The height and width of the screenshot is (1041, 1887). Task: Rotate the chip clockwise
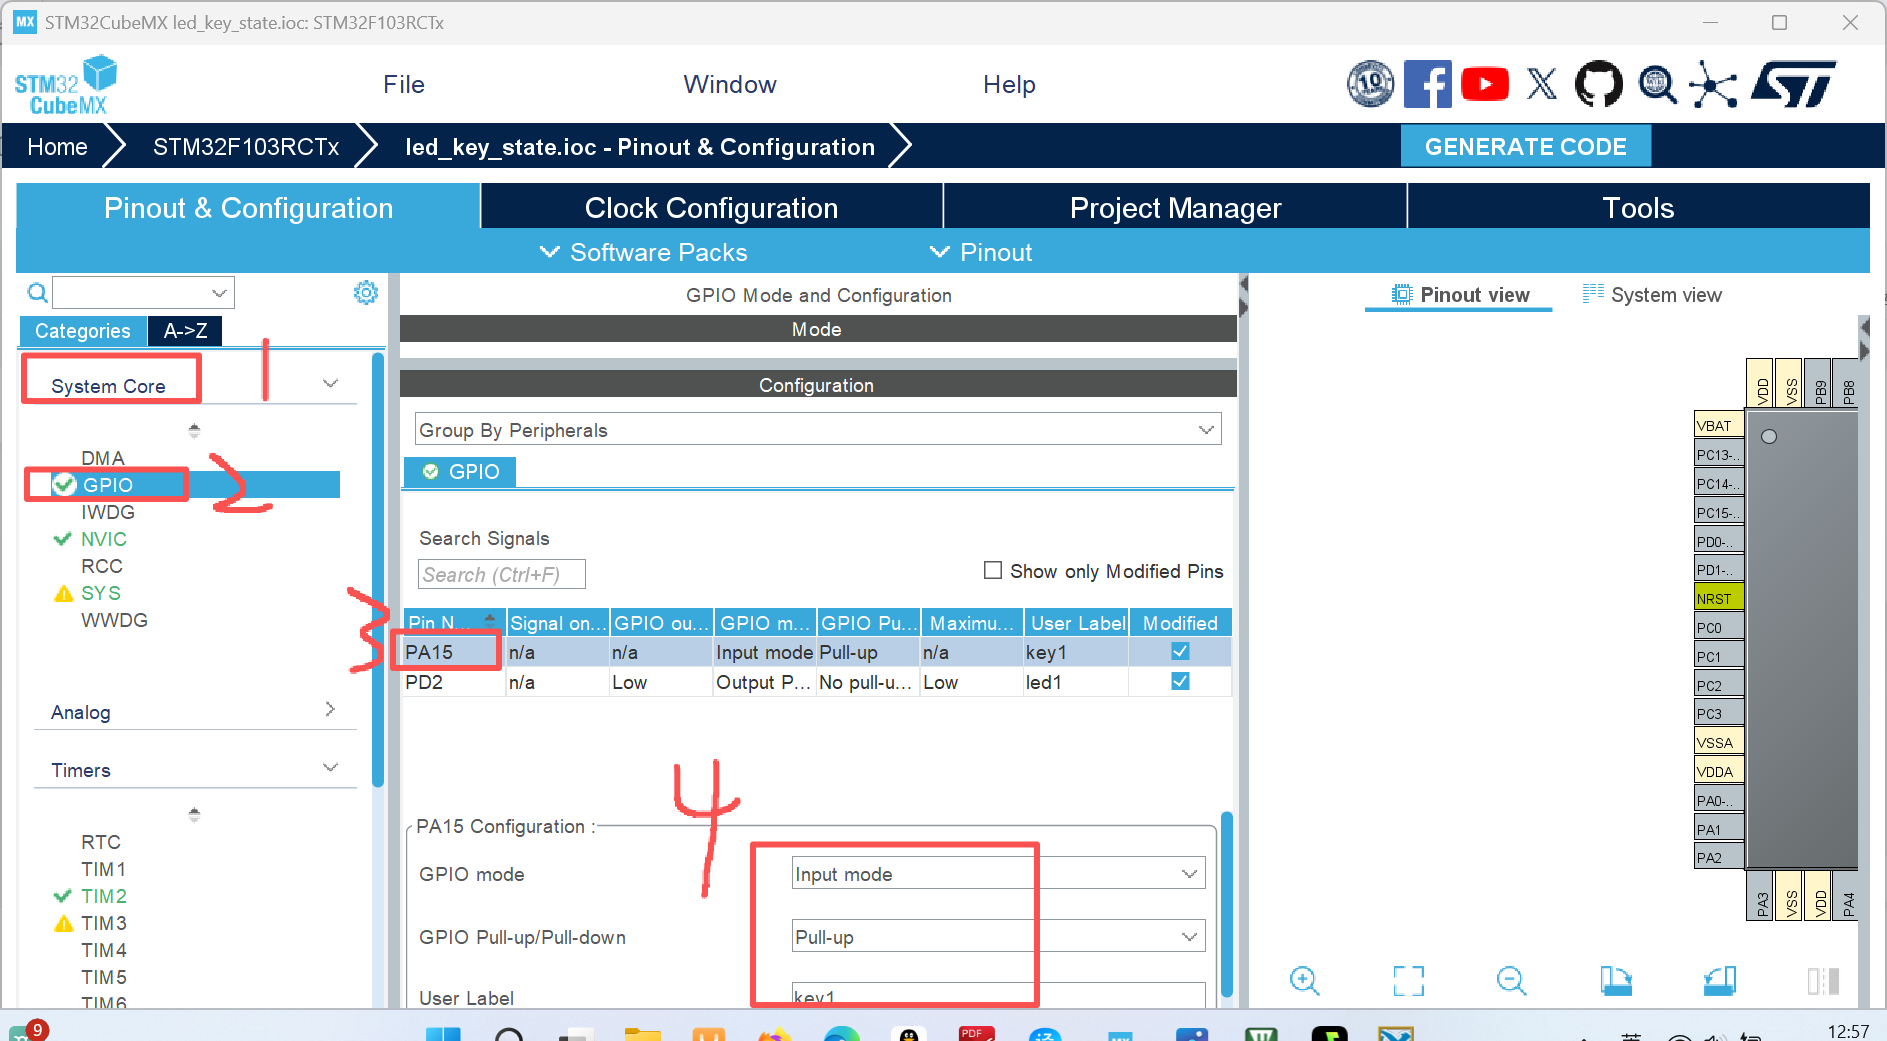[1616, 980]
